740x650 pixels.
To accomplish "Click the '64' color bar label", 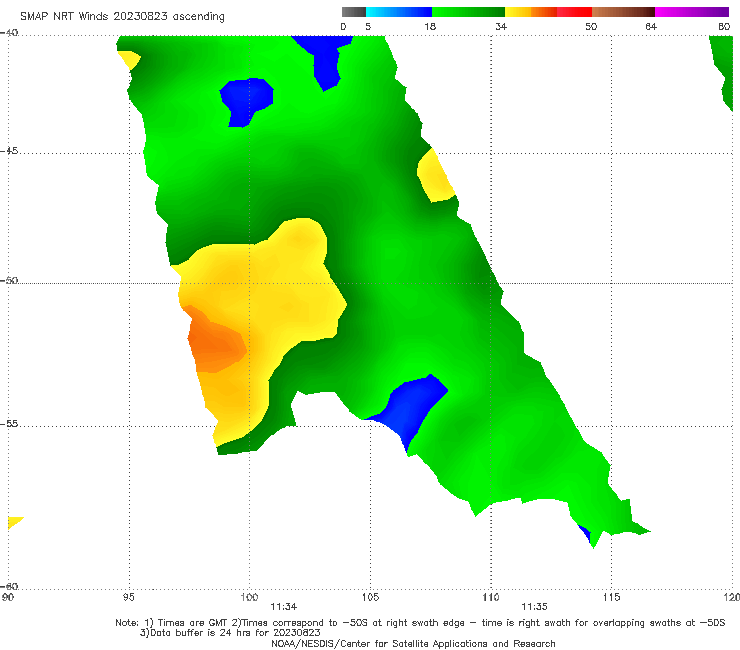I will pos(651,26).
